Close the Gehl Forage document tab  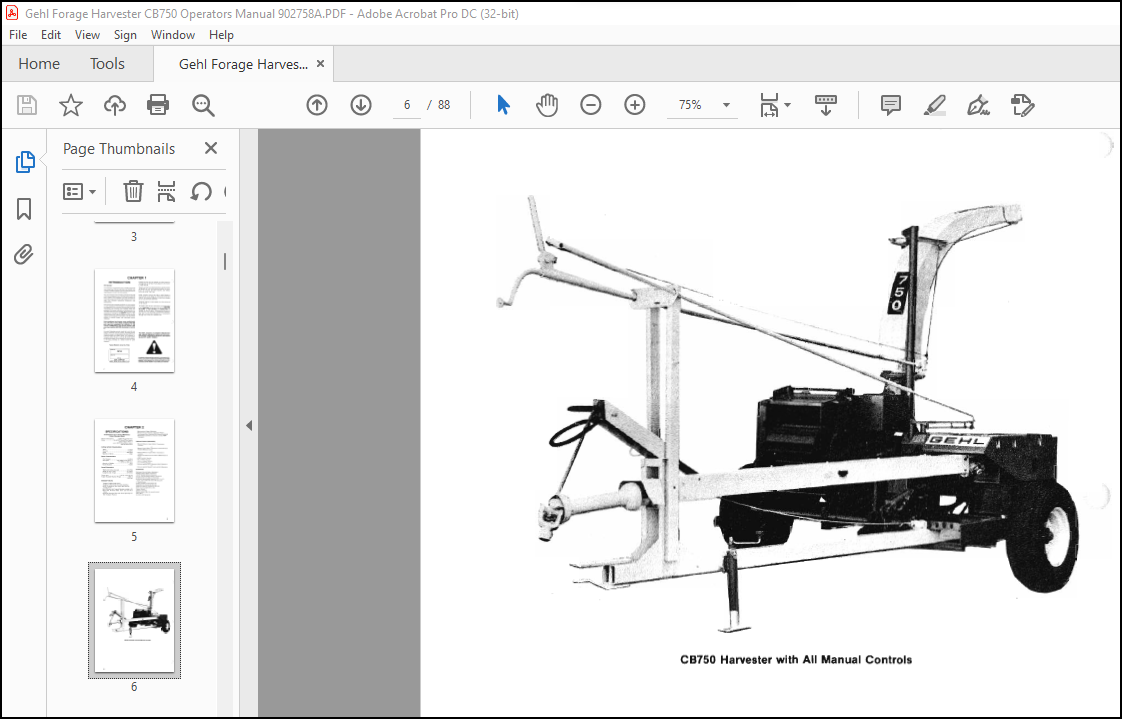tap(321, 64)
